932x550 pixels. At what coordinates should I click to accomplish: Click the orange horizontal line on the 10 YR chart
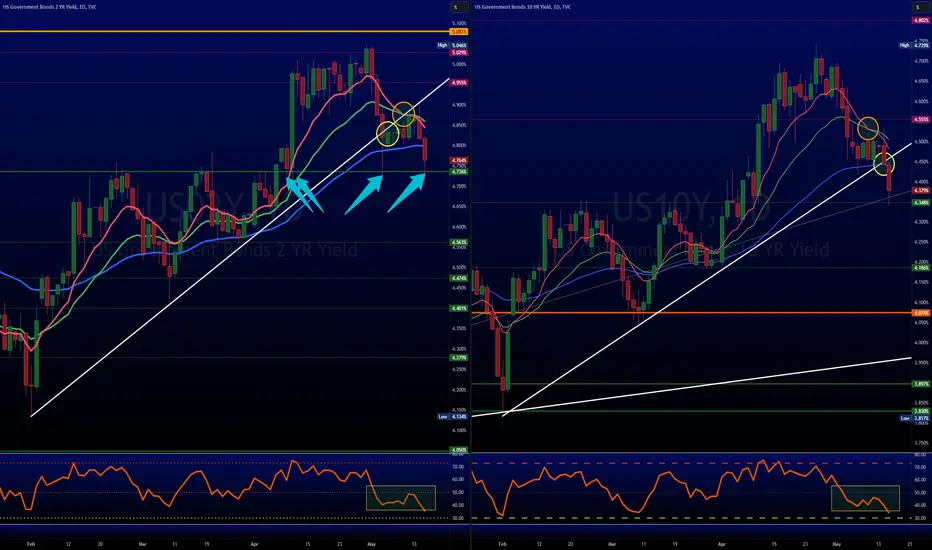tap(691, 313)
